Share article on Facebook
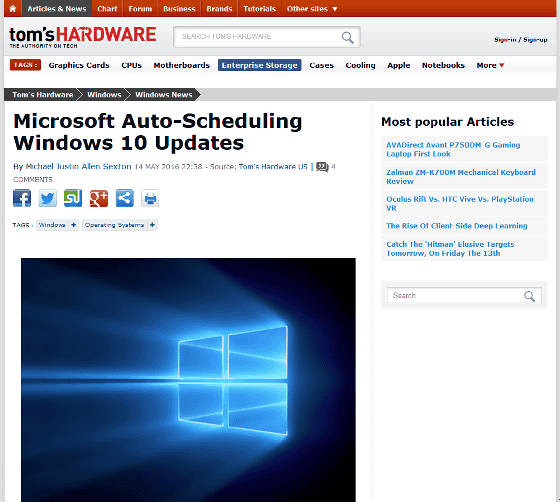 pos(22,198)
